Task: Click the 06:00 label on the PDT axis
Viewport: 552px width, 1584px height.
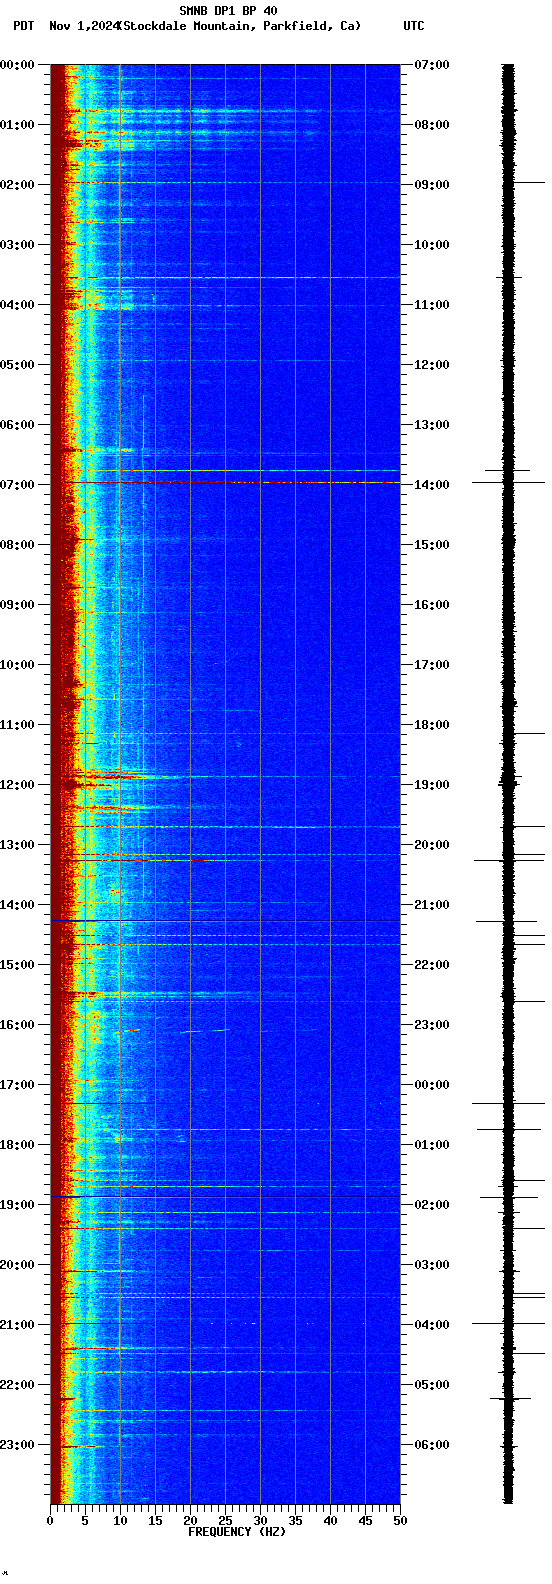Action: [17, 425]
